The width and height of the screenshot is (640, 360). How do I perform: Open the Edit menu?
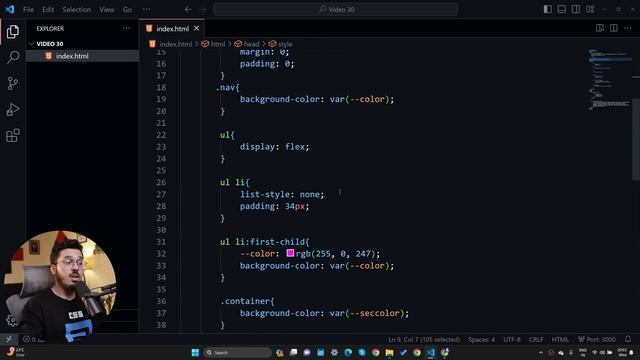click(x=48, y=9)
